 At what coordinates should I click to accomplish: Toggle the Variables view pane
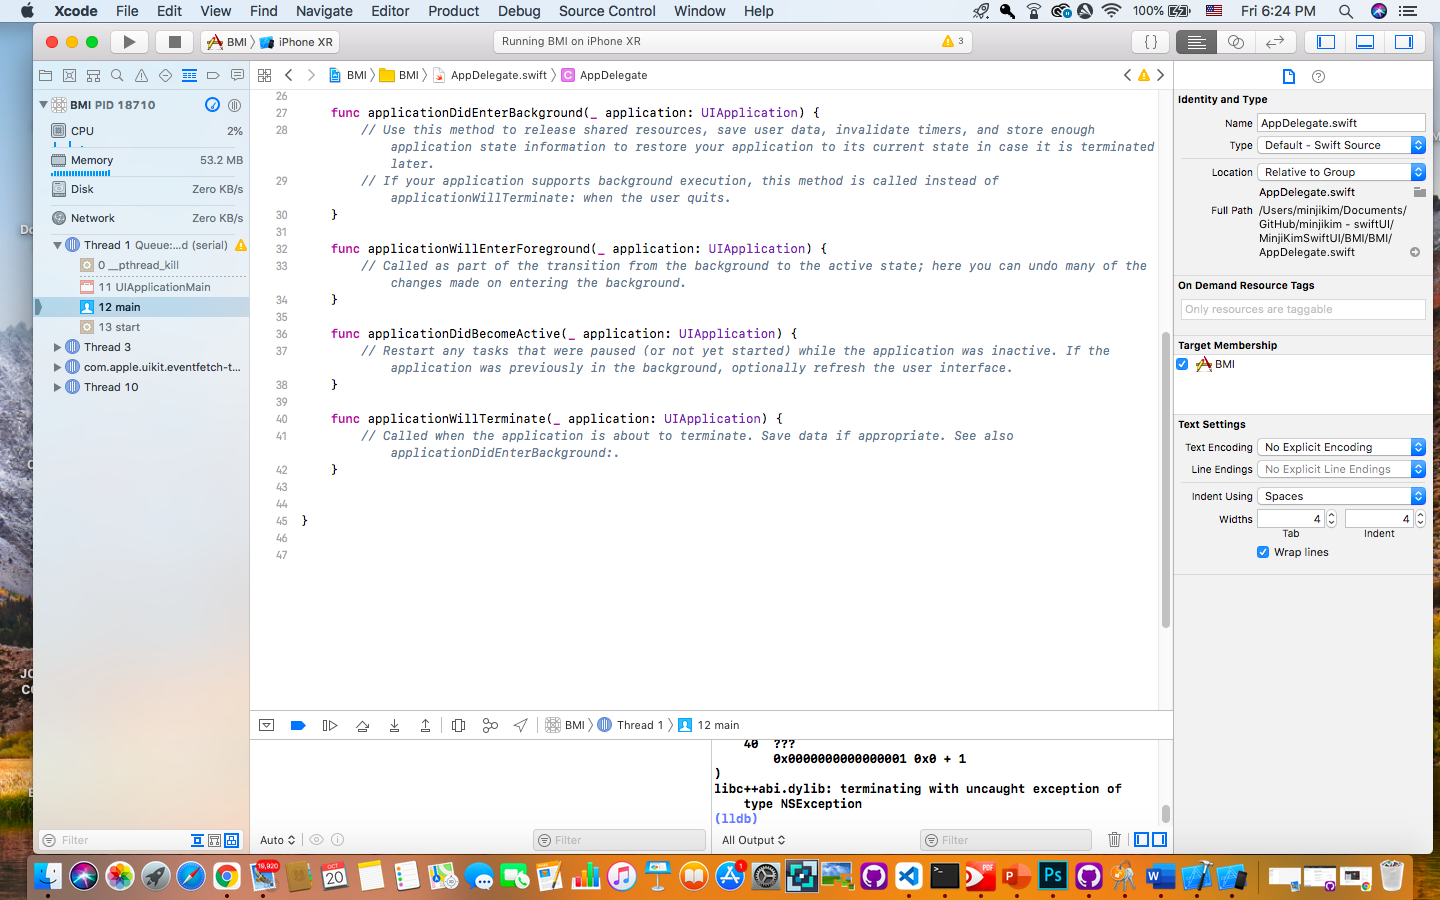click(1141, 840)
